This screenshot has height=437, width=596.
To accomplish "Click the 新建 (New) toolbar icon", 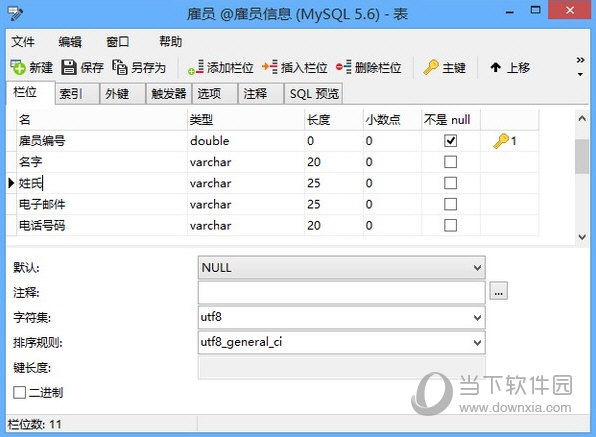I will (17, 68).
